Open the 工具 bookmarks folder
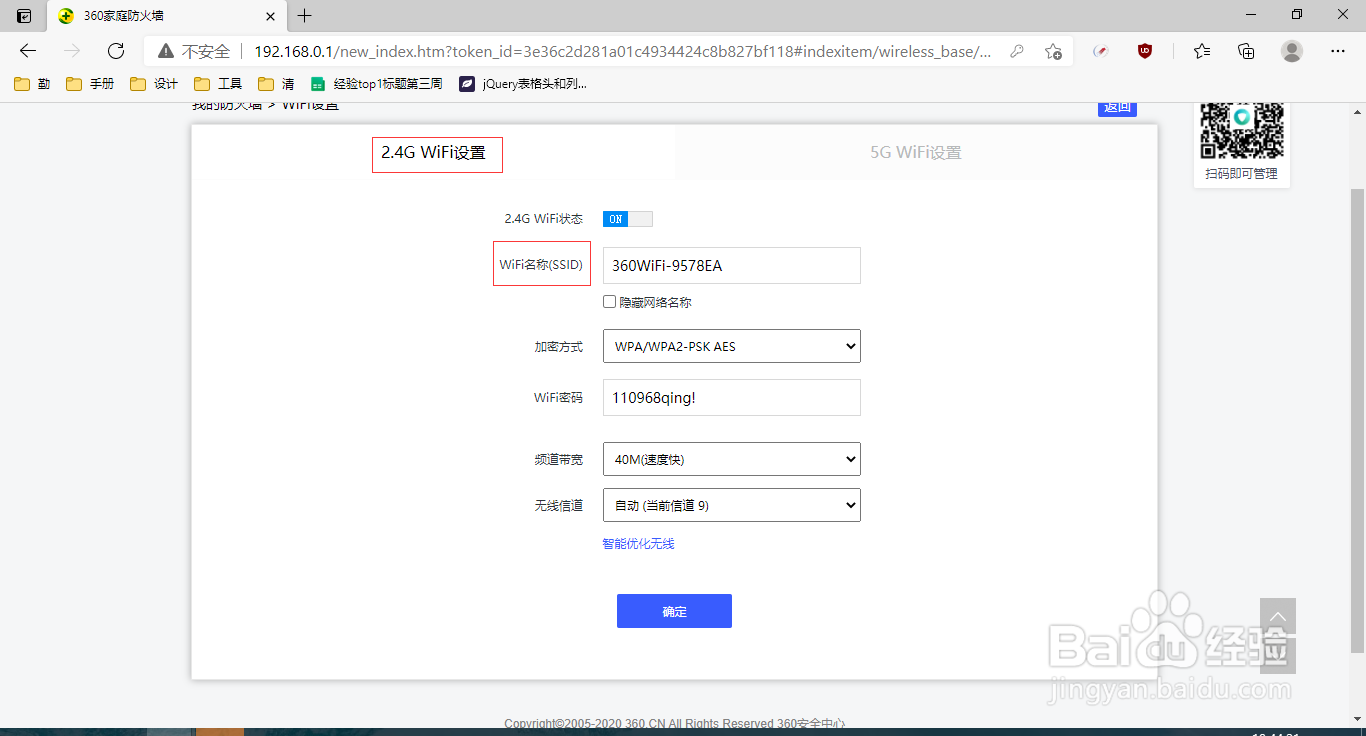This screenshot has width=1366, height=736. tap(218, 84)
